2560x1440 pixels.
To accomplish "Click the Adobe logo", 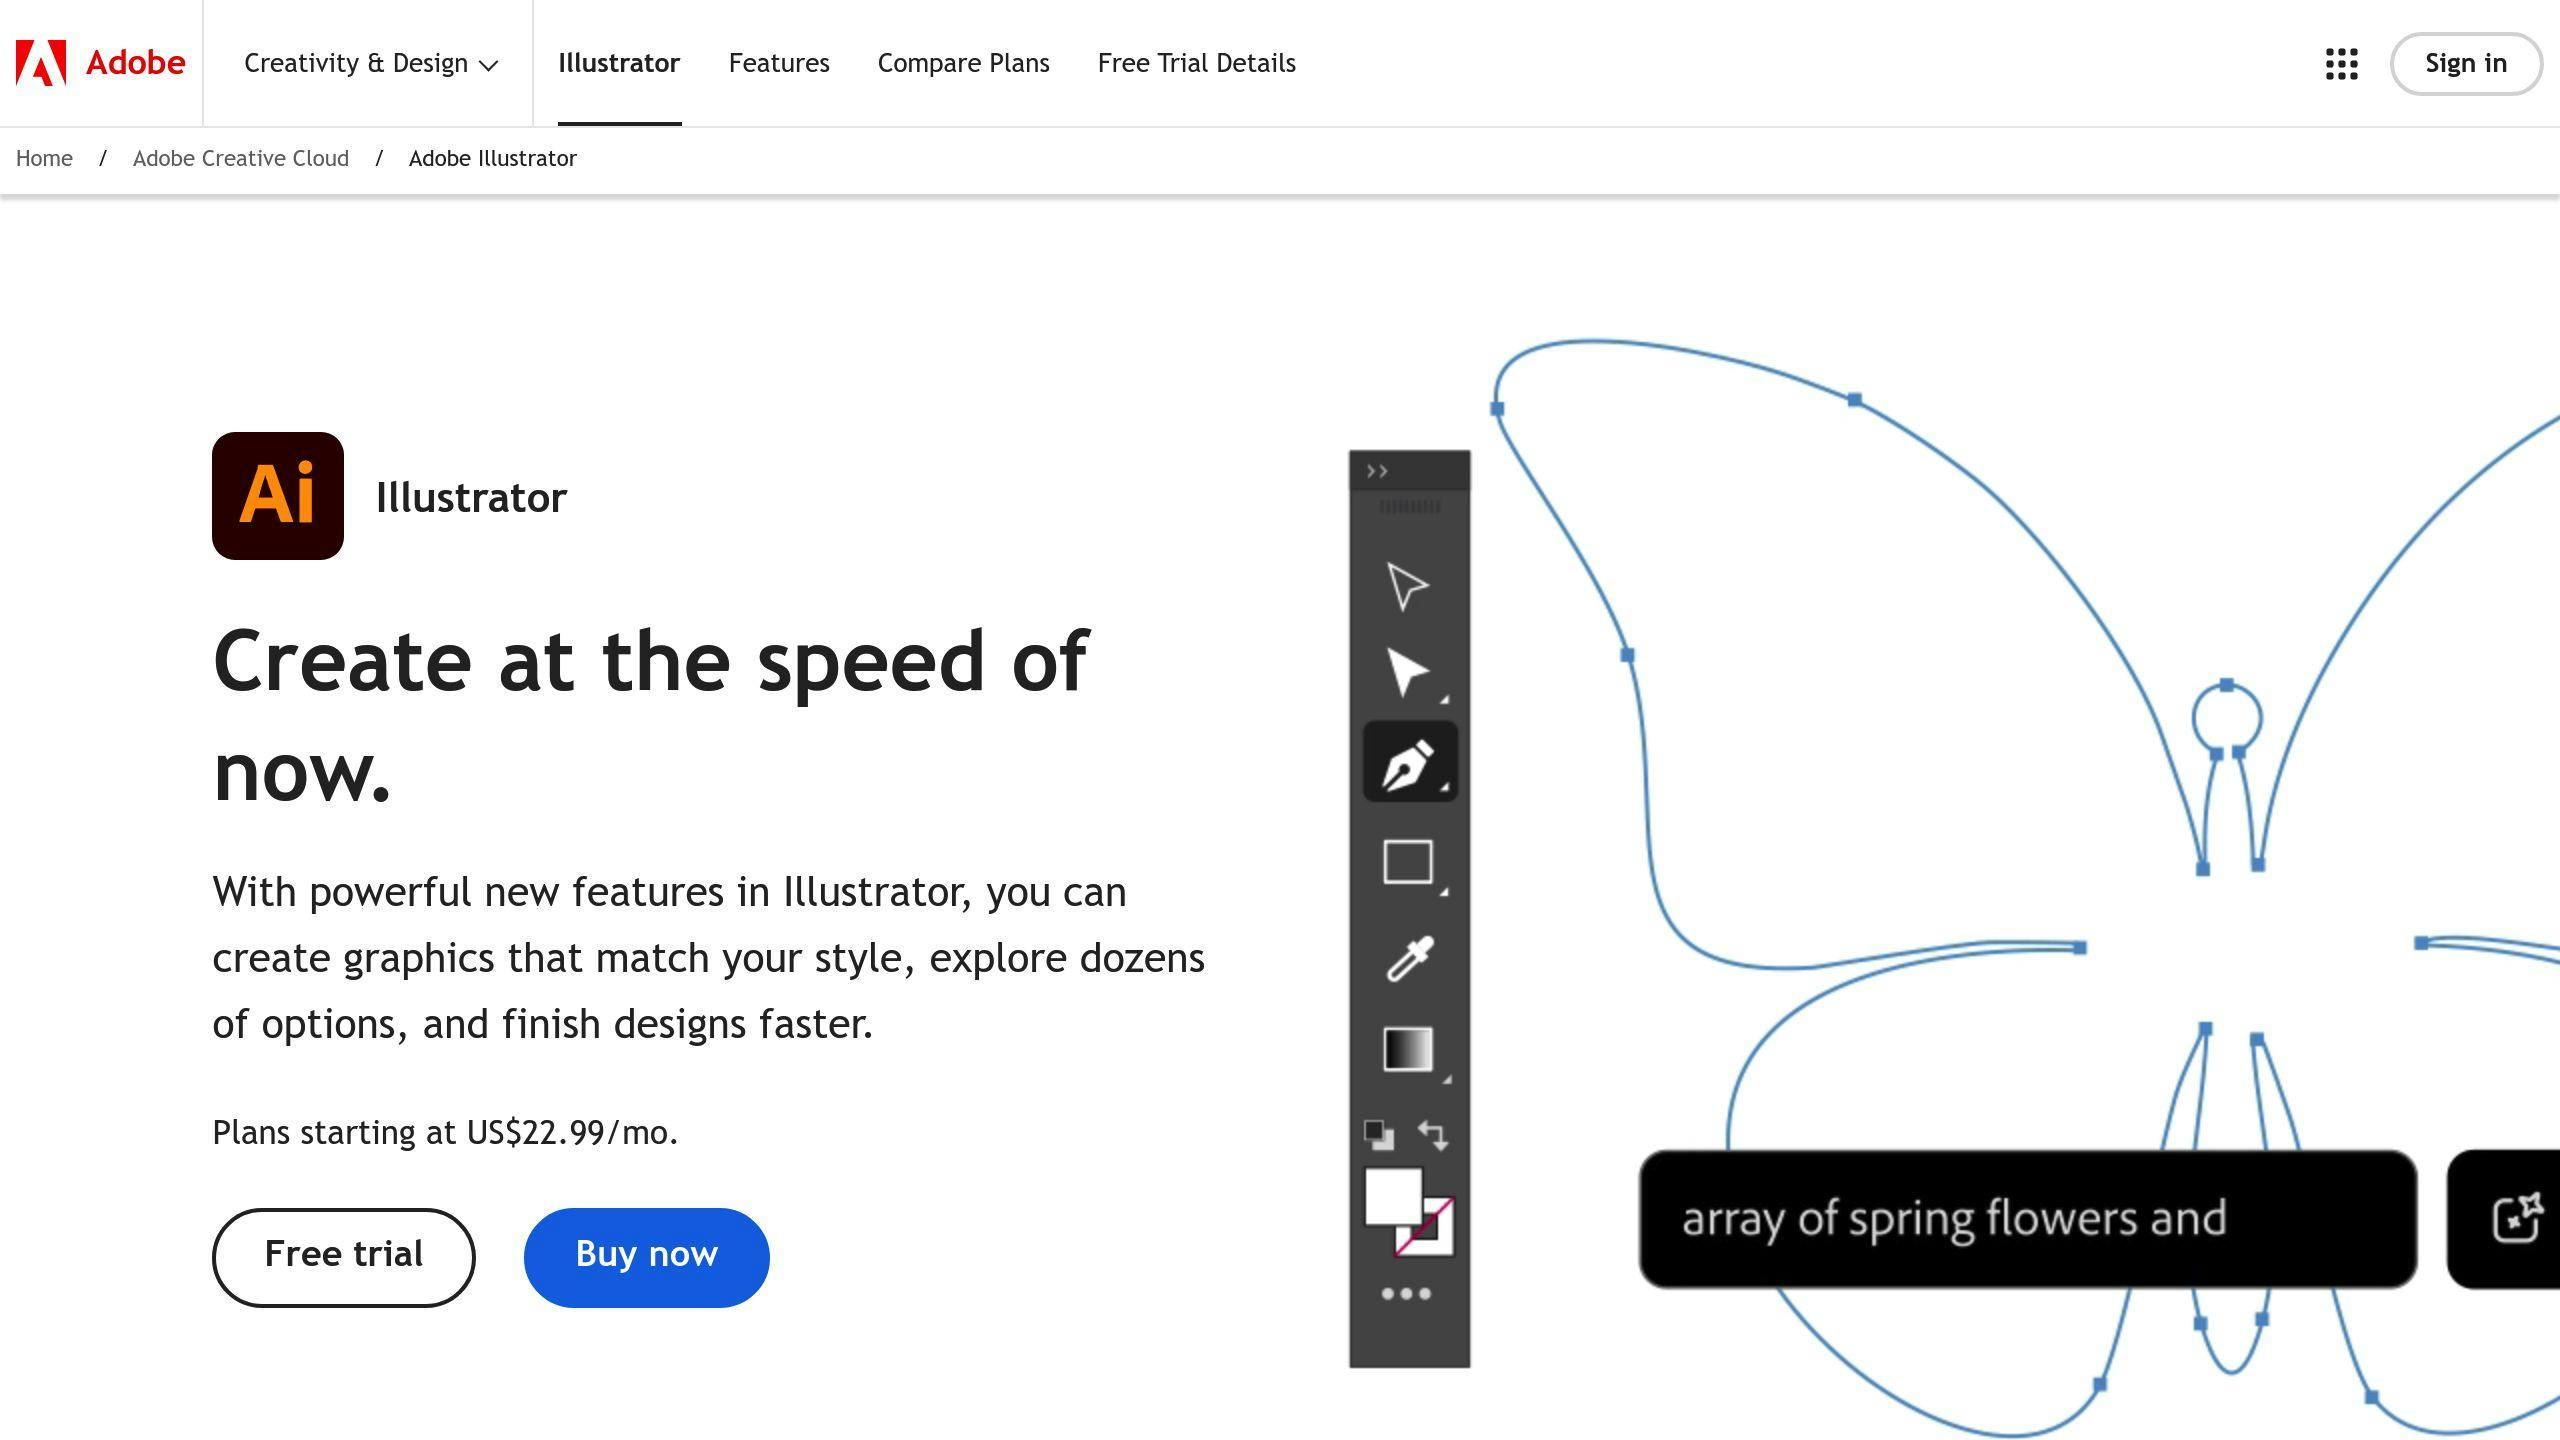I will click(x=100, y=63).
